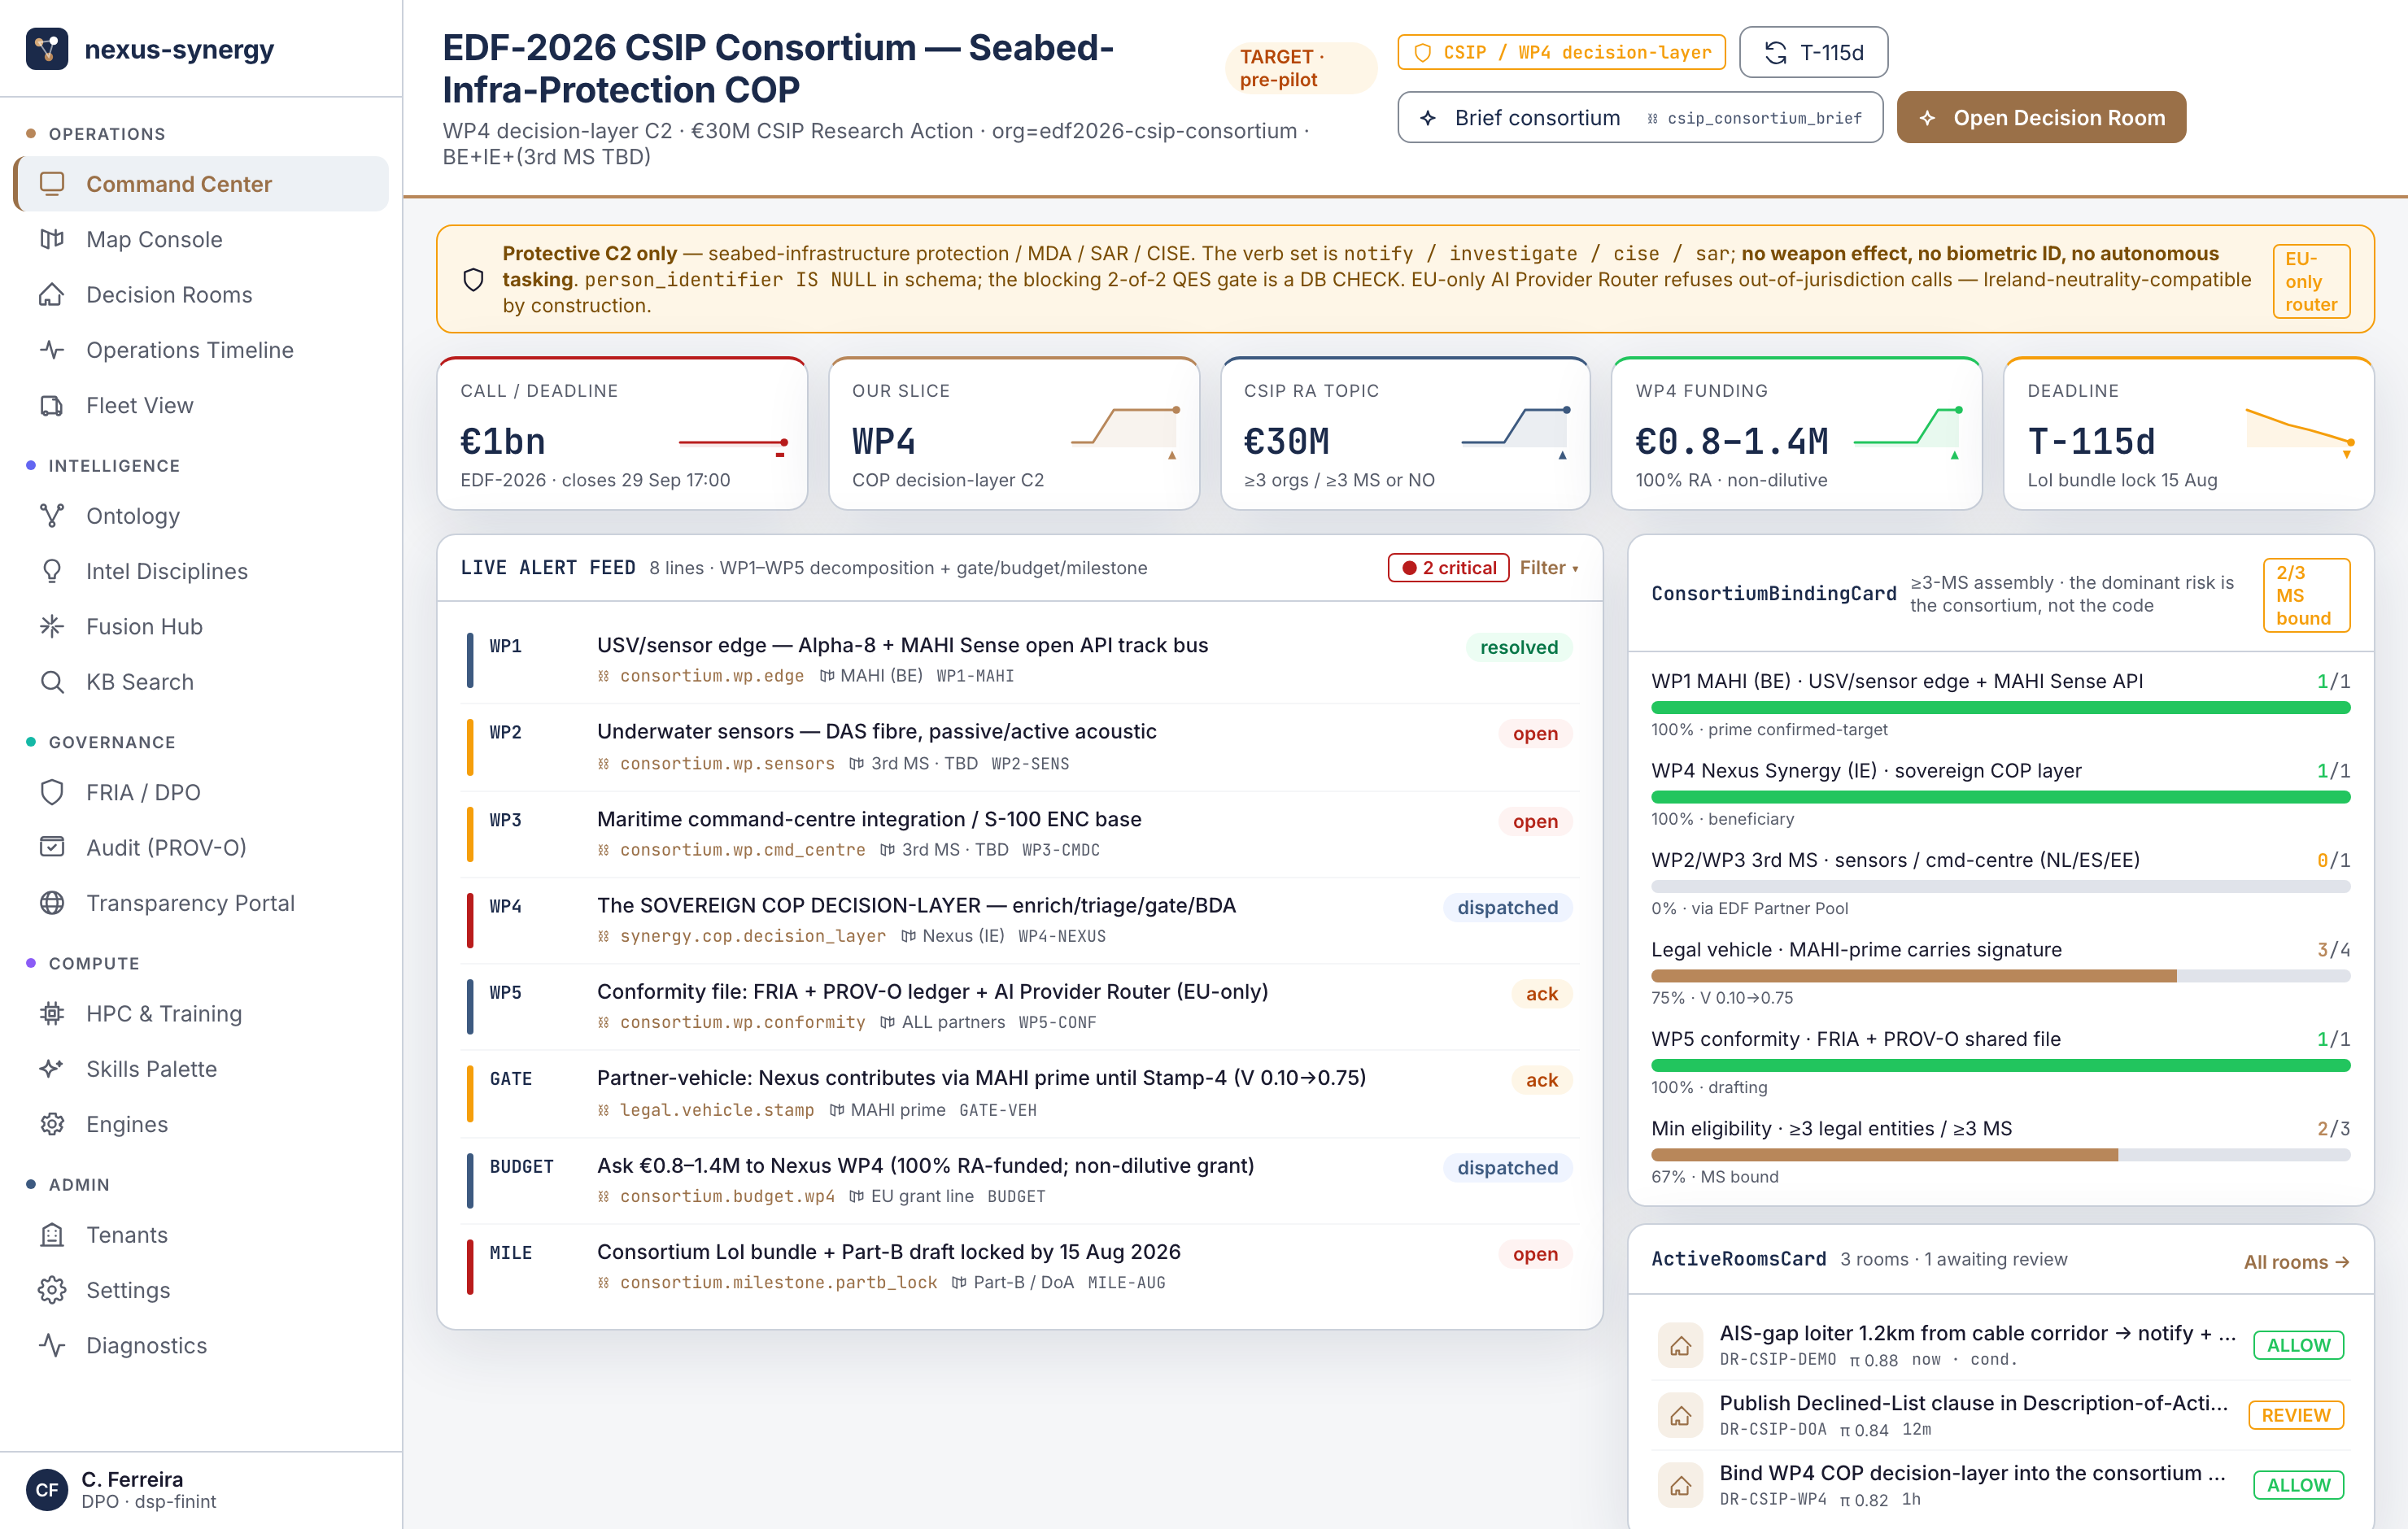Click ALLOW on Bind WP4 COP room
2408x1529 pixels.
(x=2298, y=1485)
